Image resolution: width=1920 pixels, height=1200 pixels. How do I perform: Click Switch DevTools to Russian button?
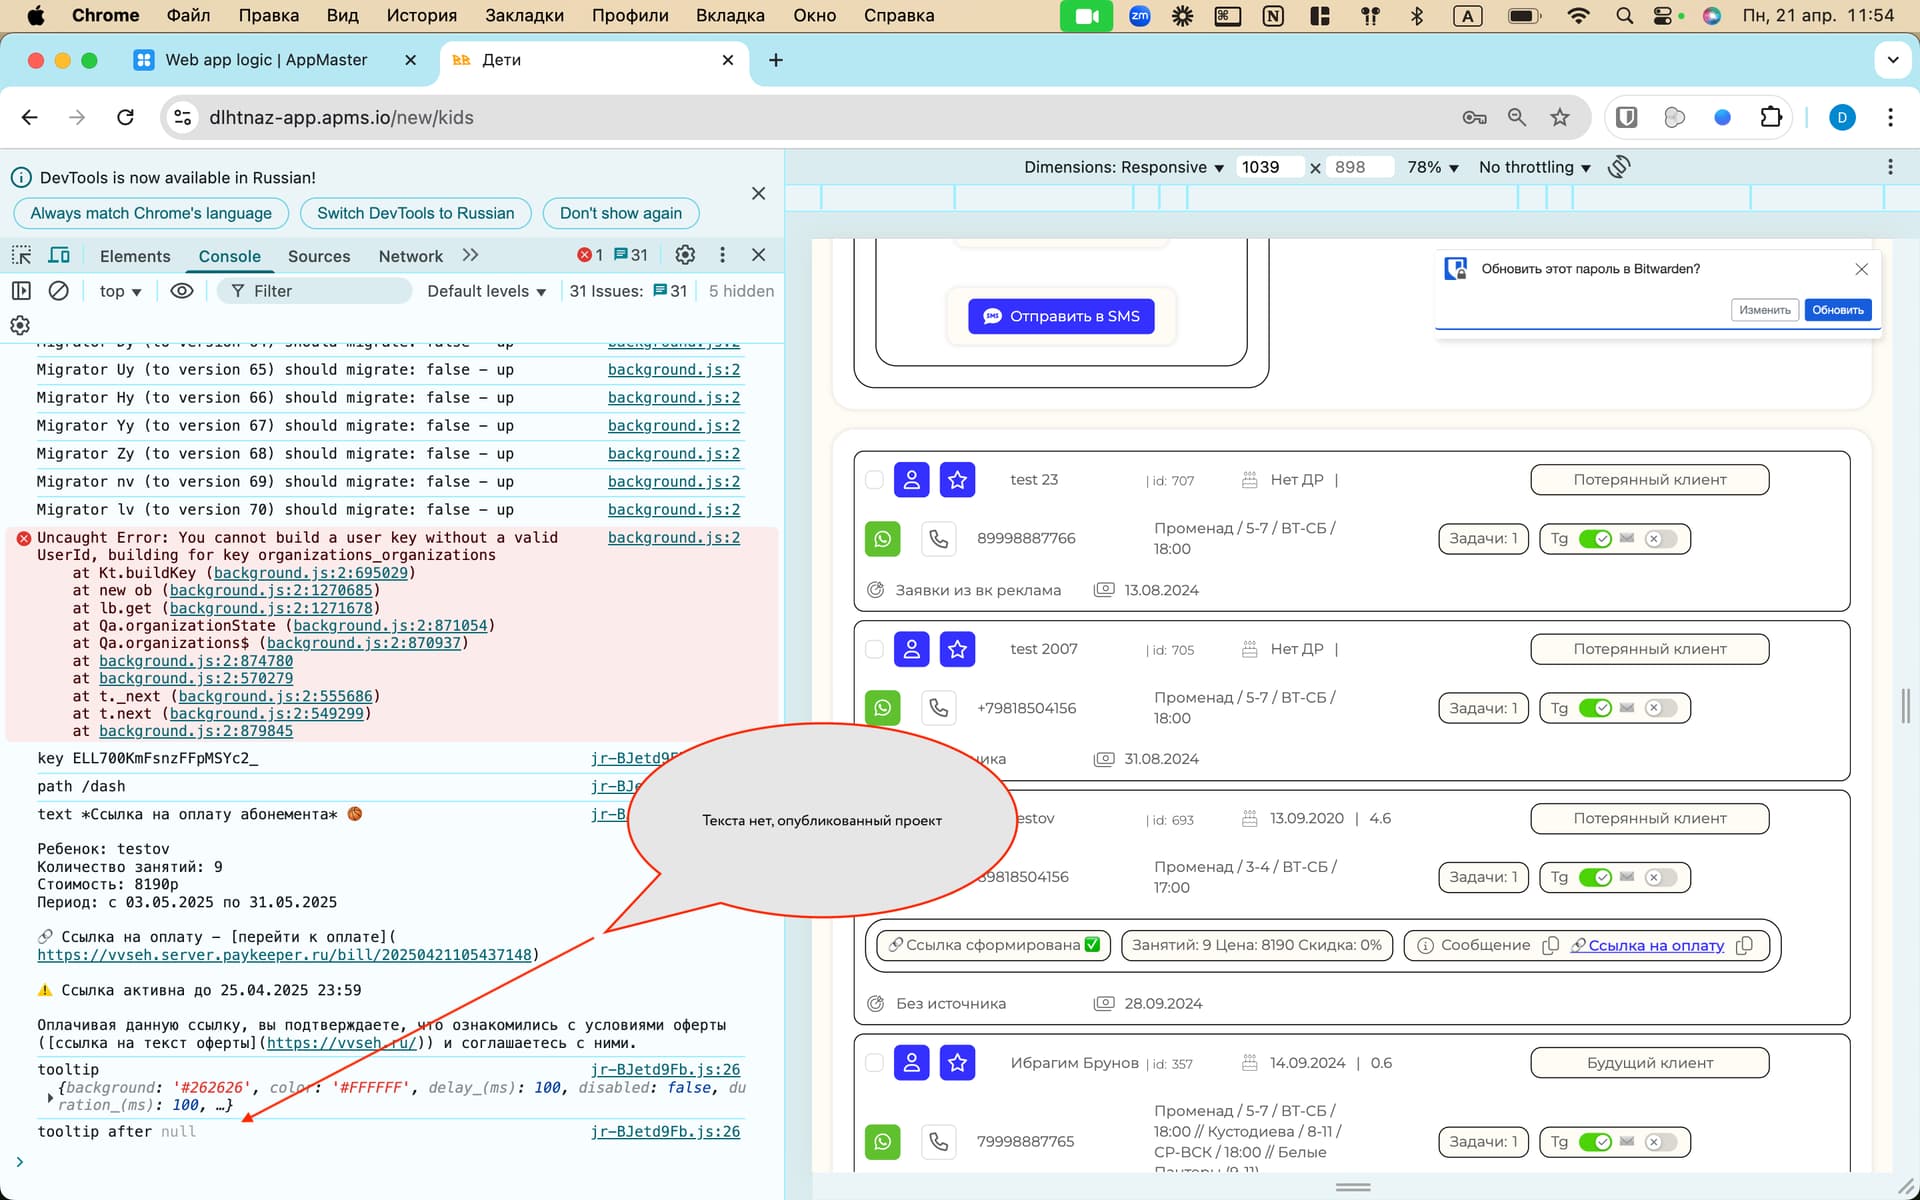coord(415,213)
